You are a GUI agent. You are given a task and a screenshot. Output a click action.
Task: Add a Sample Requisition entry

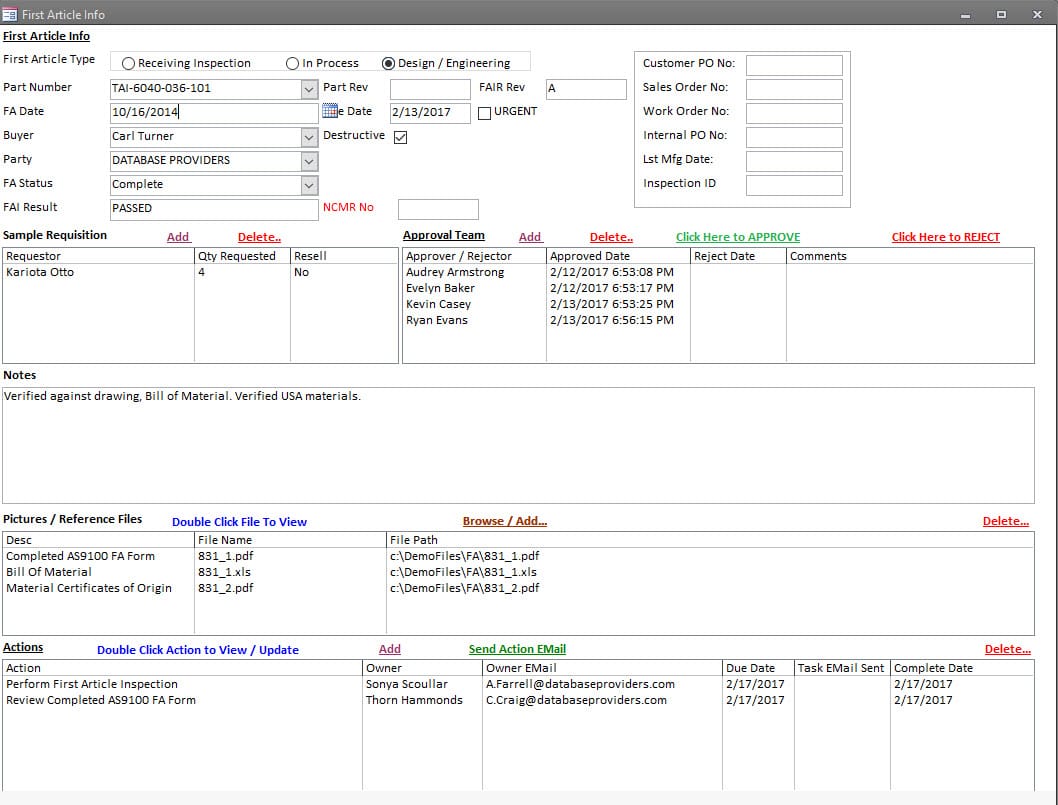178,237
